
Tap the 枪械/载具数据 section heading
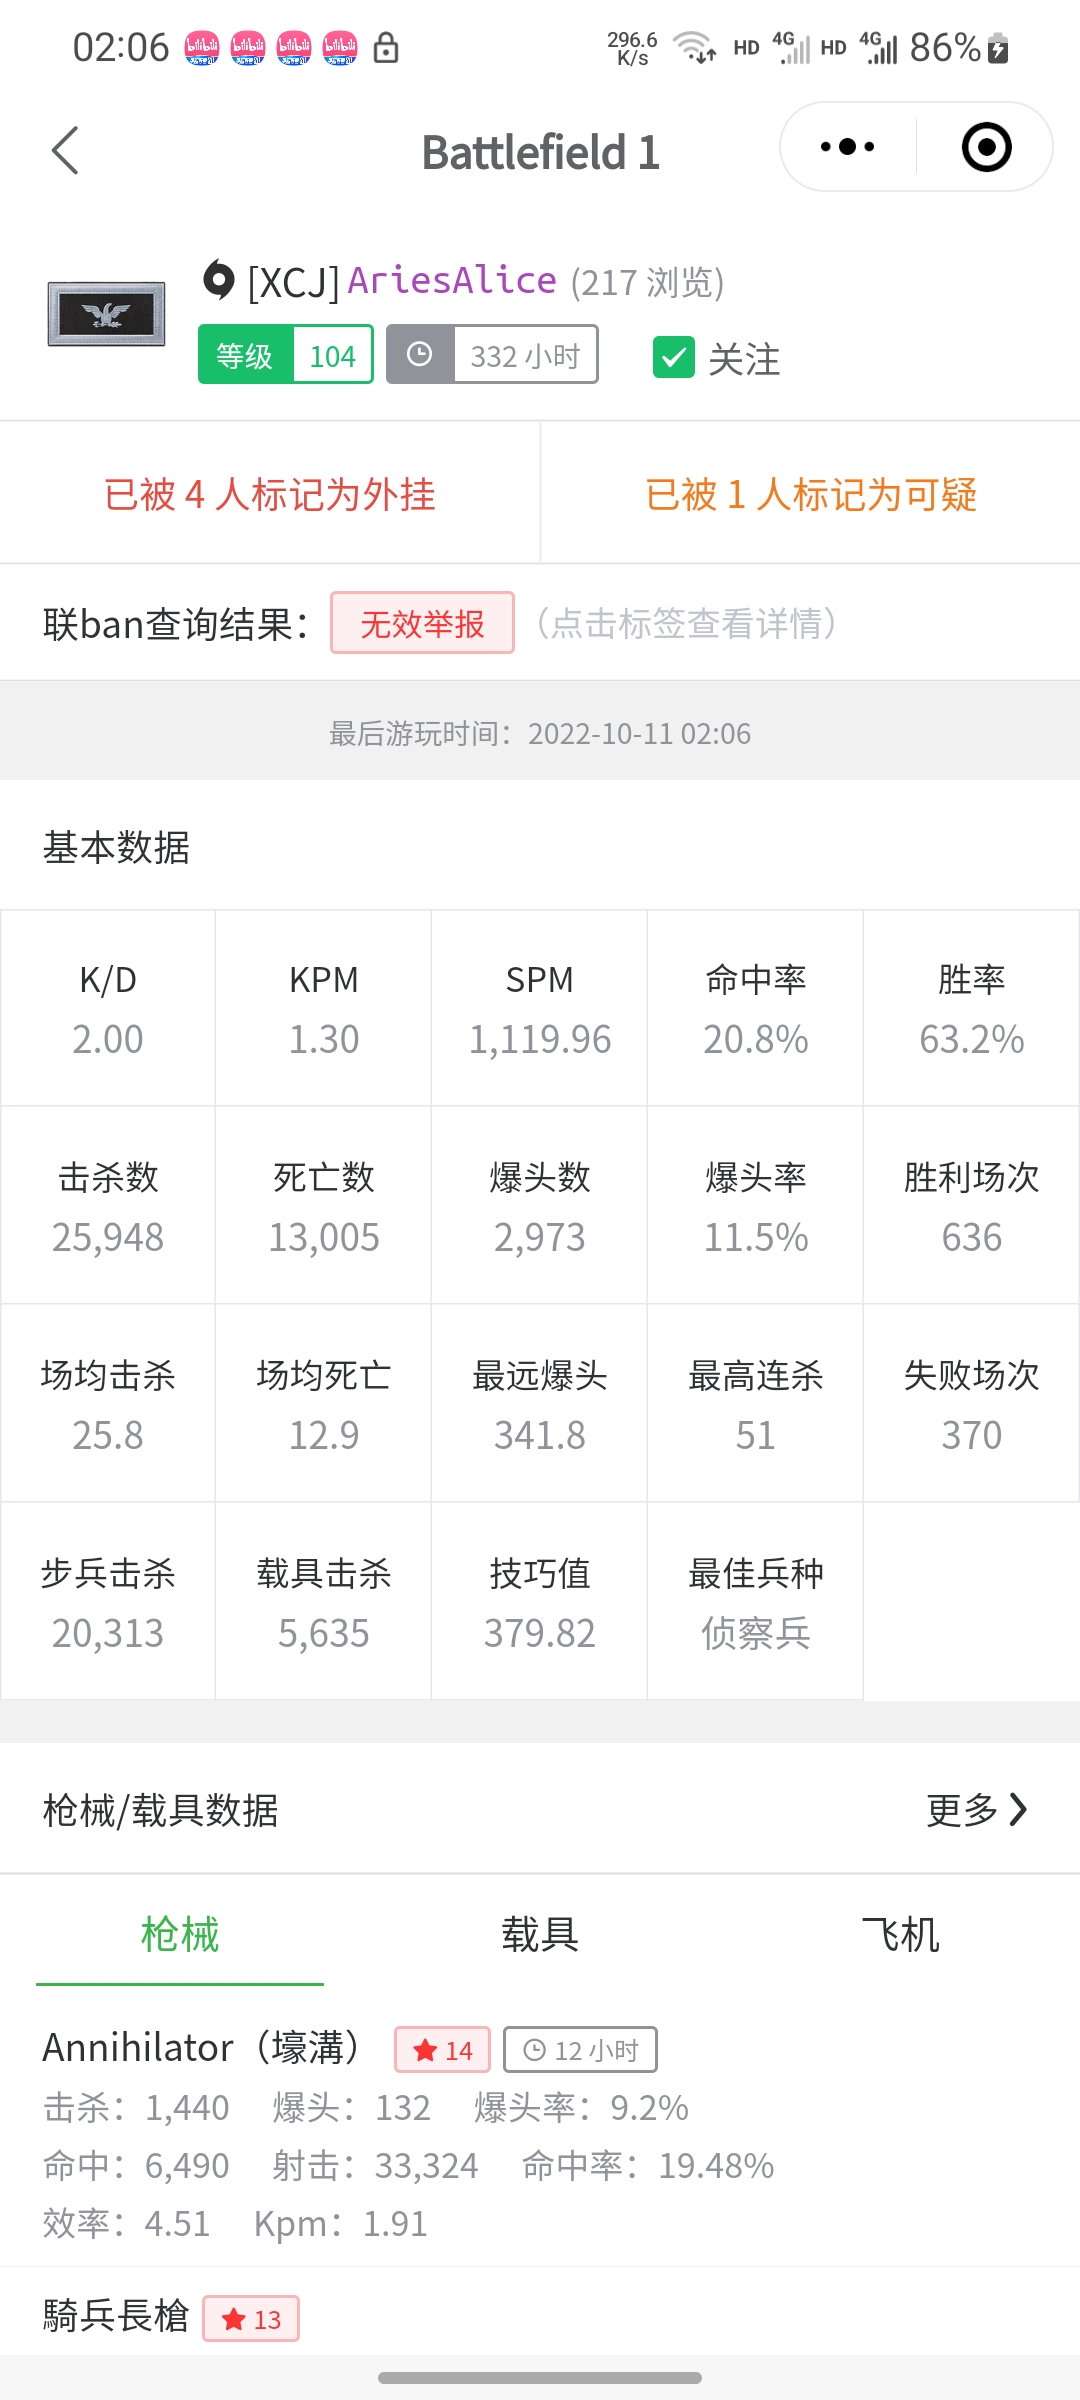click(160, 1810)
